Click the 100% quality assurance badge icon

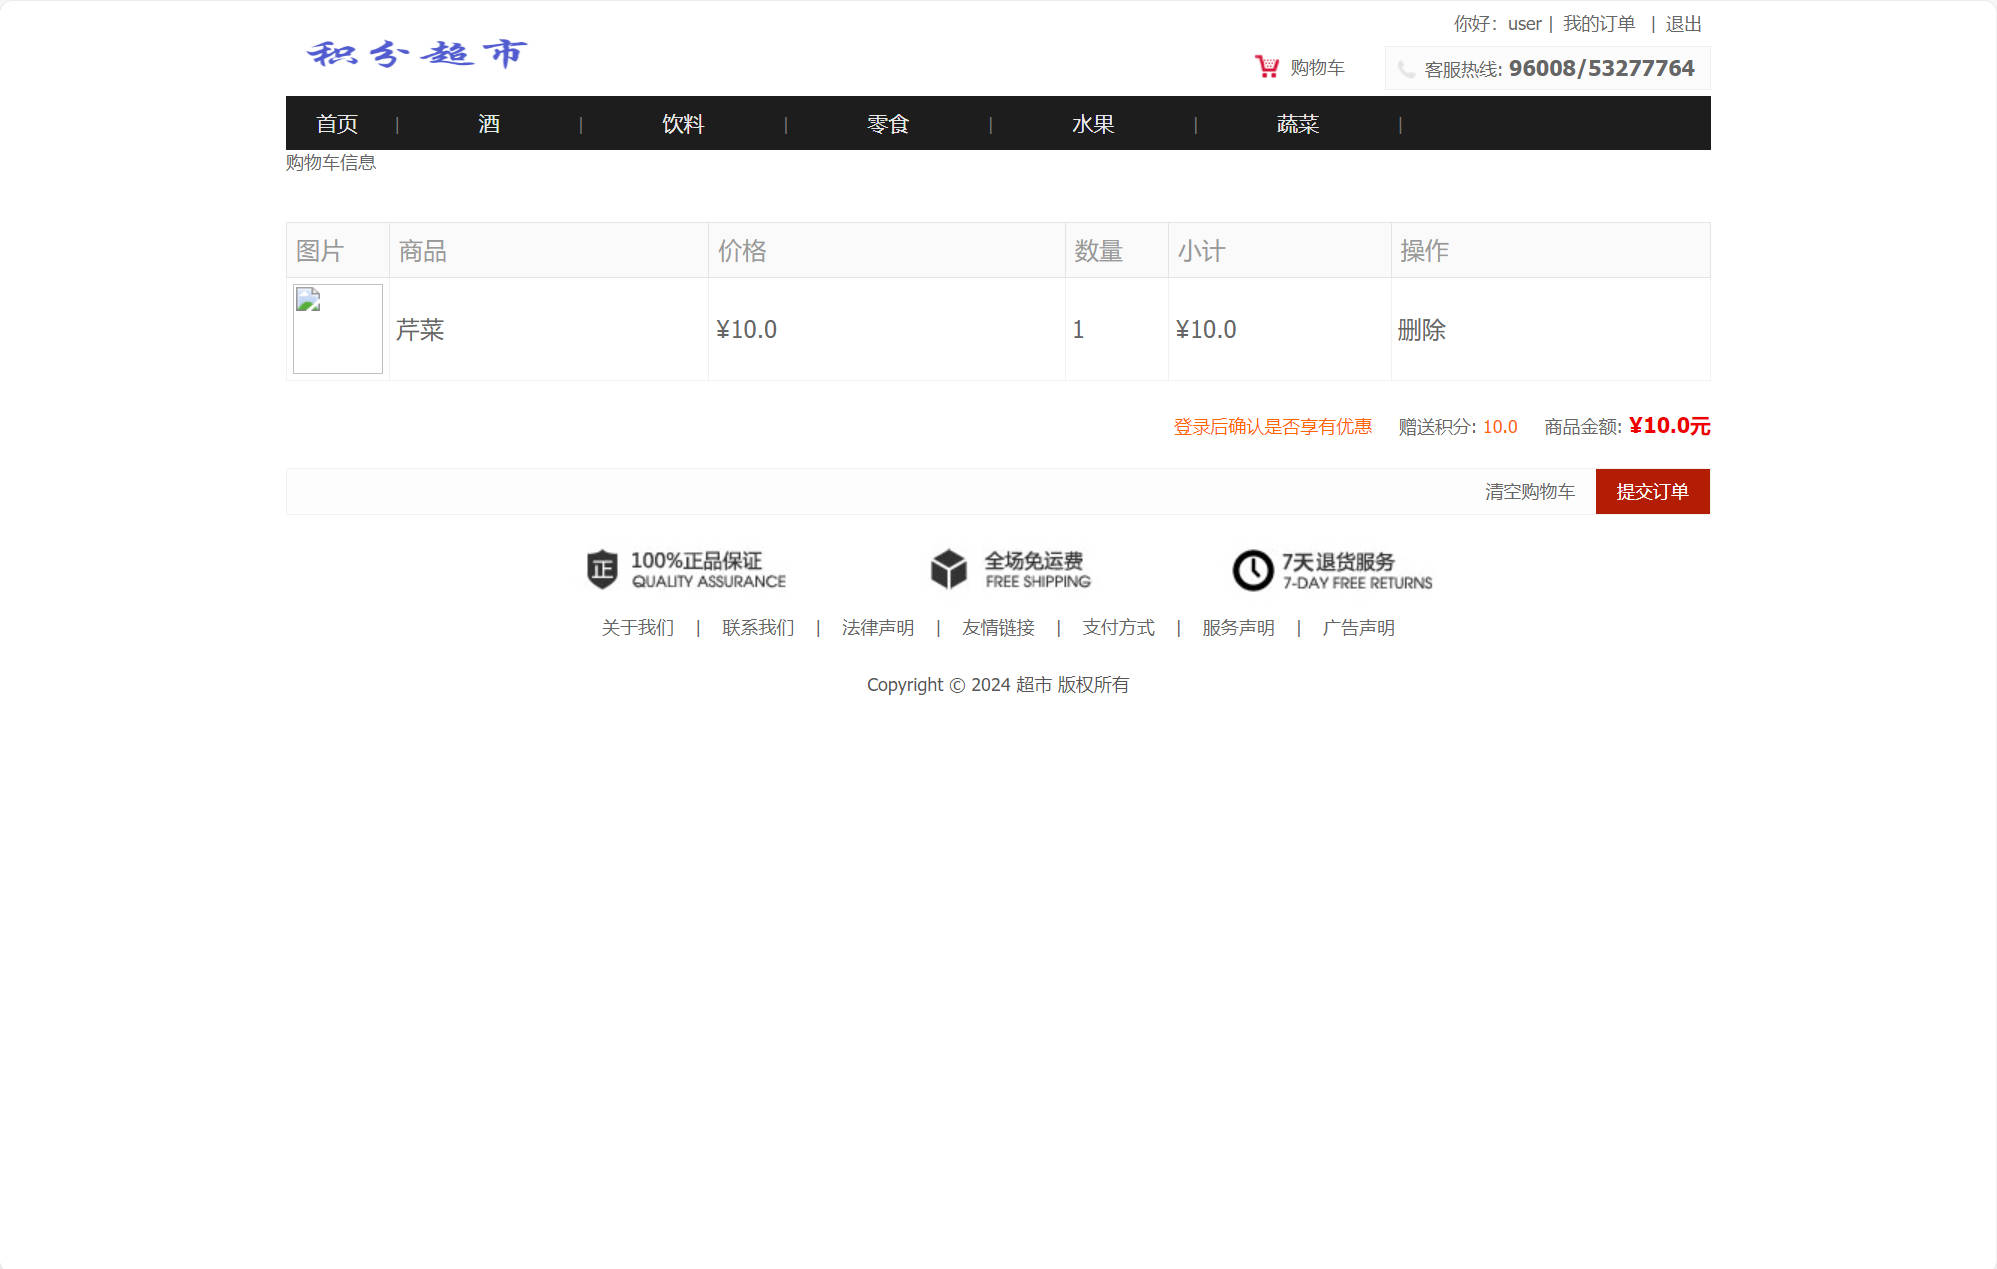pos(599,570)
